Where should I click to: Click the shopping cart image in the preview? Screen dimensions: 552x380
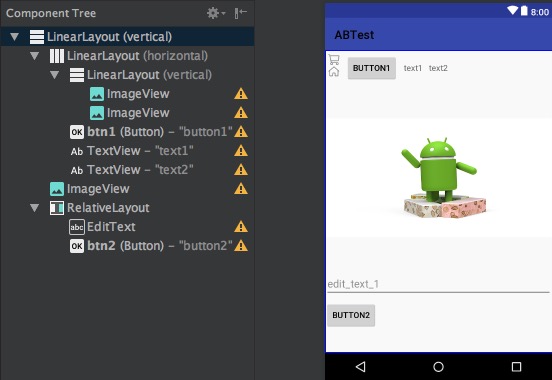(x=334, y=59)
